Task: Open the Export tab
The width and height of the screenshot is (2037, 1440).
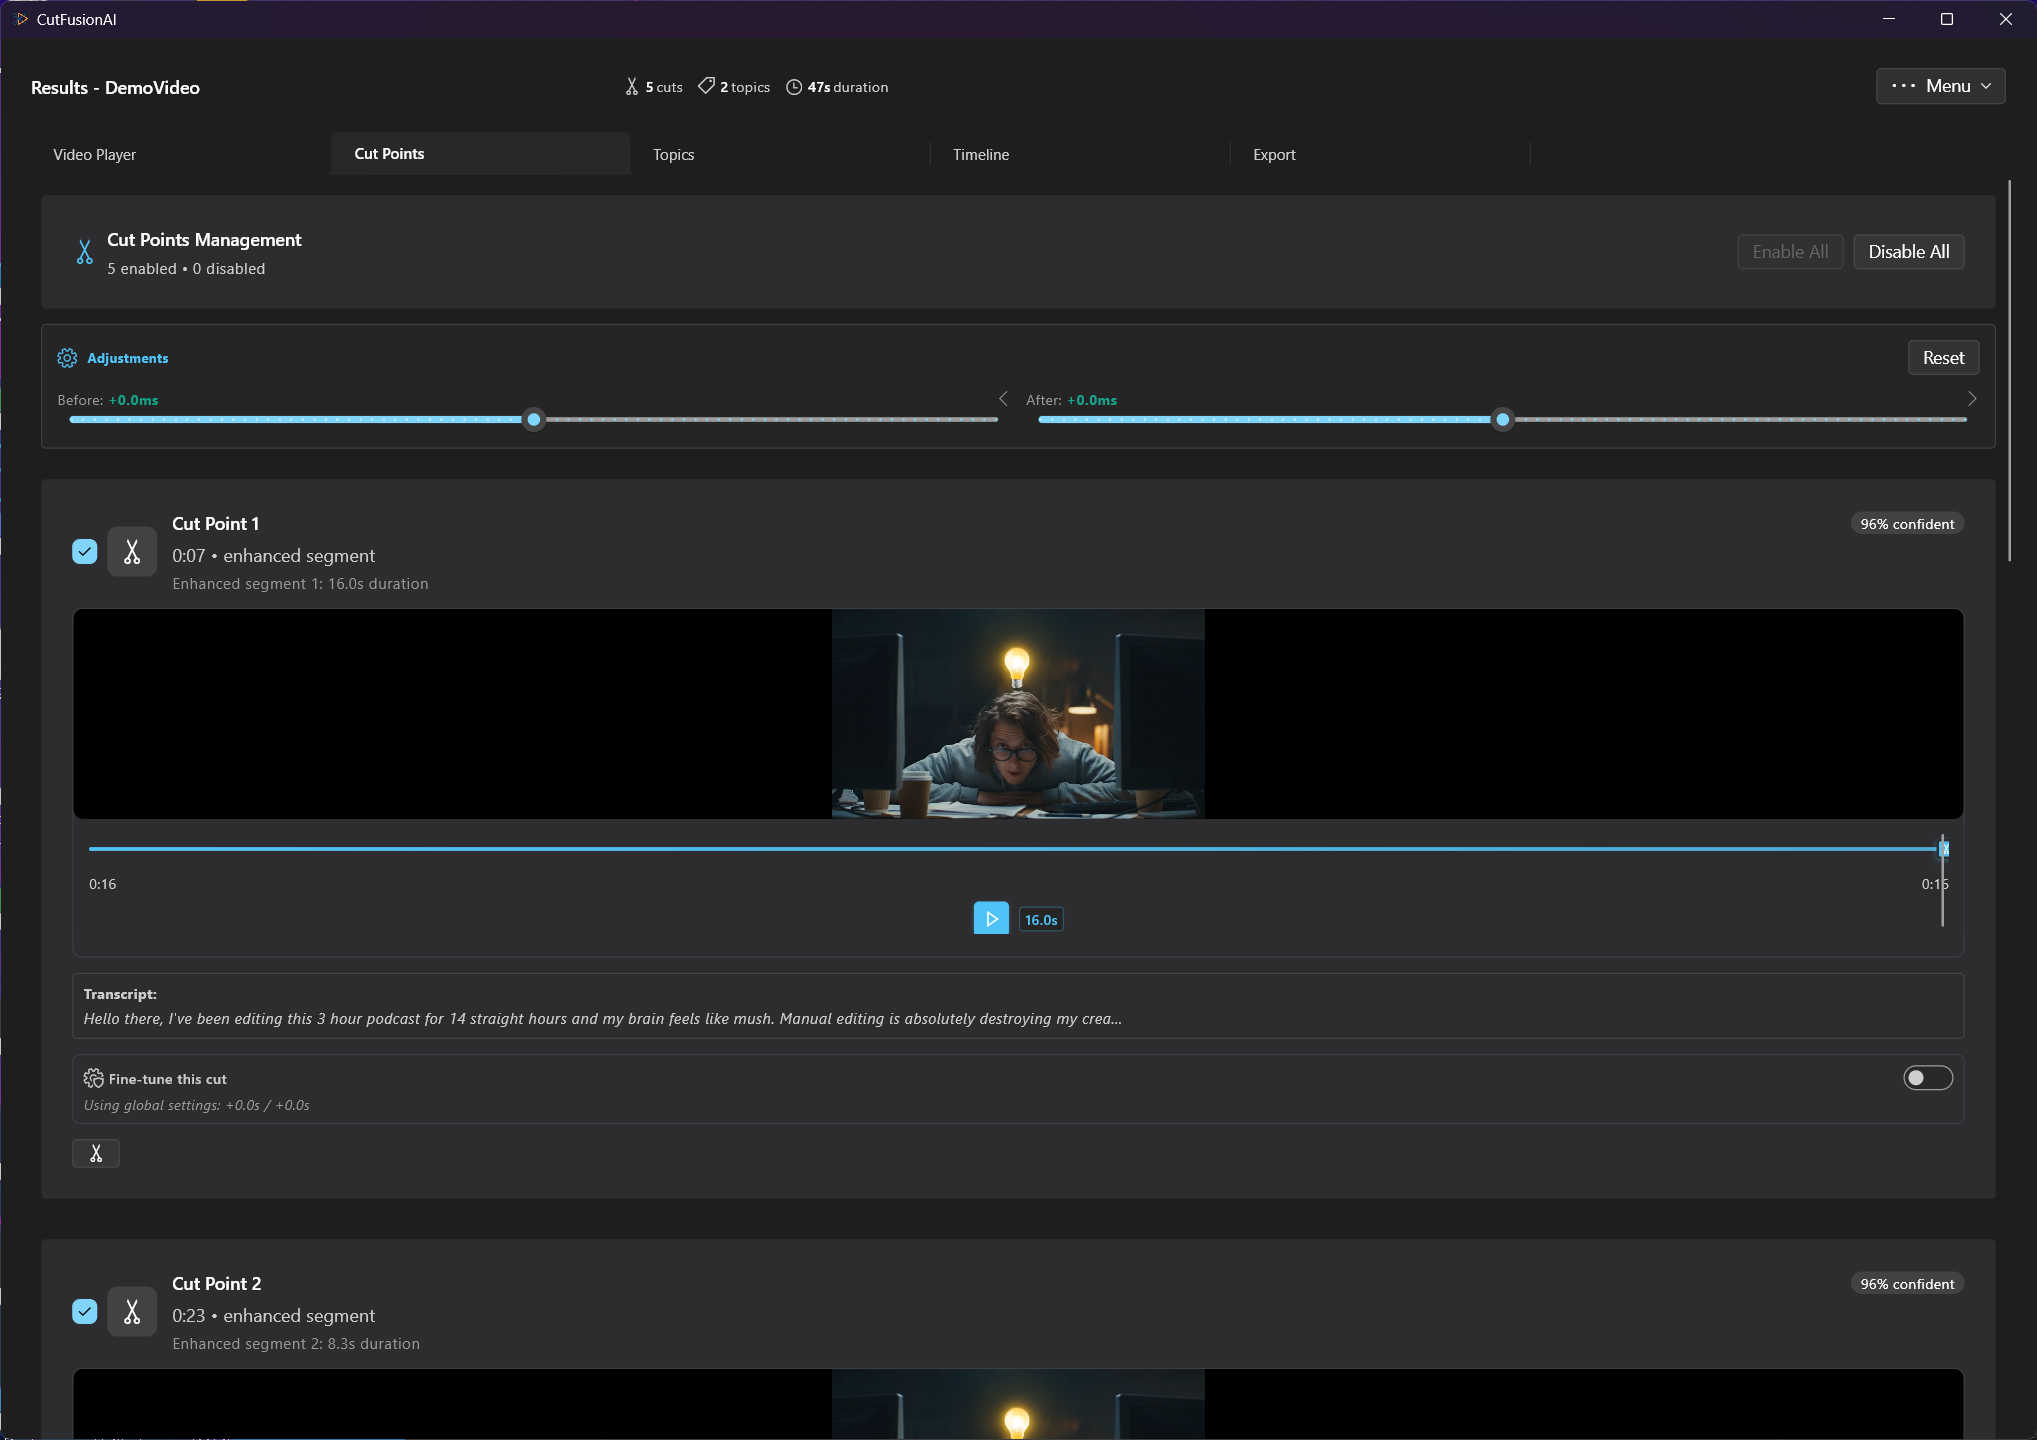Action: click(1274, 155)
